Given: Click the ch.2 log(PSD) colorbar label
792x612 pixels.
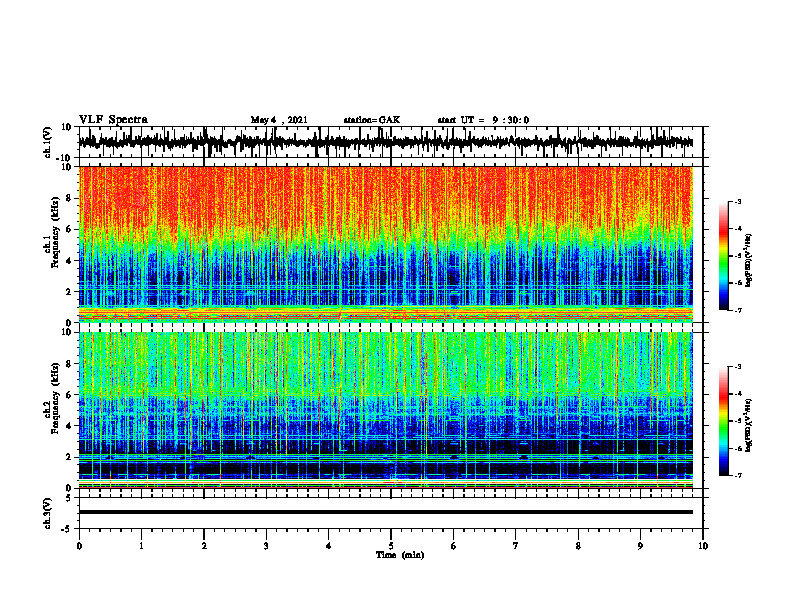Looking at the screenshot, I should [x=748, y=425].
